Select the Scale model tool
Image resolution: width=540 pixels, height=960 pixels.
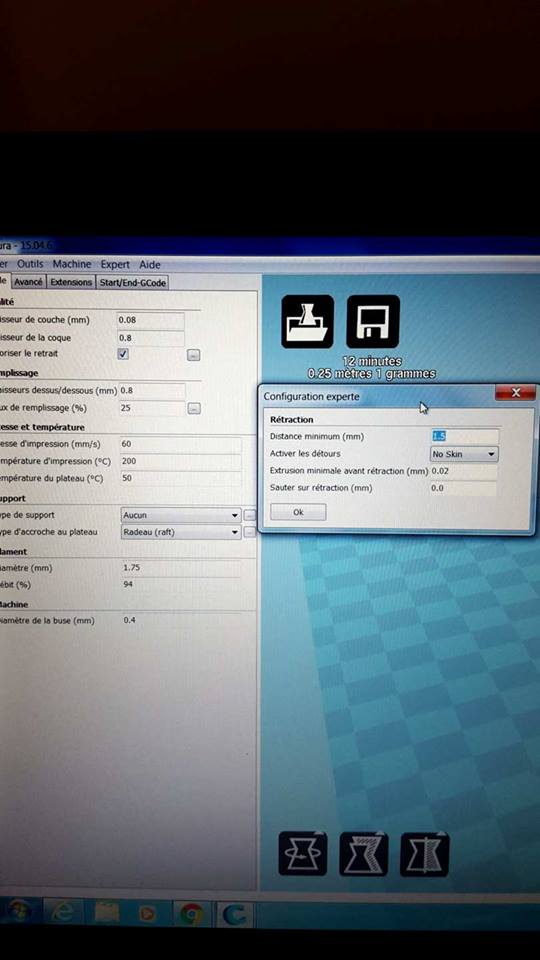click(x=364, y=853)
